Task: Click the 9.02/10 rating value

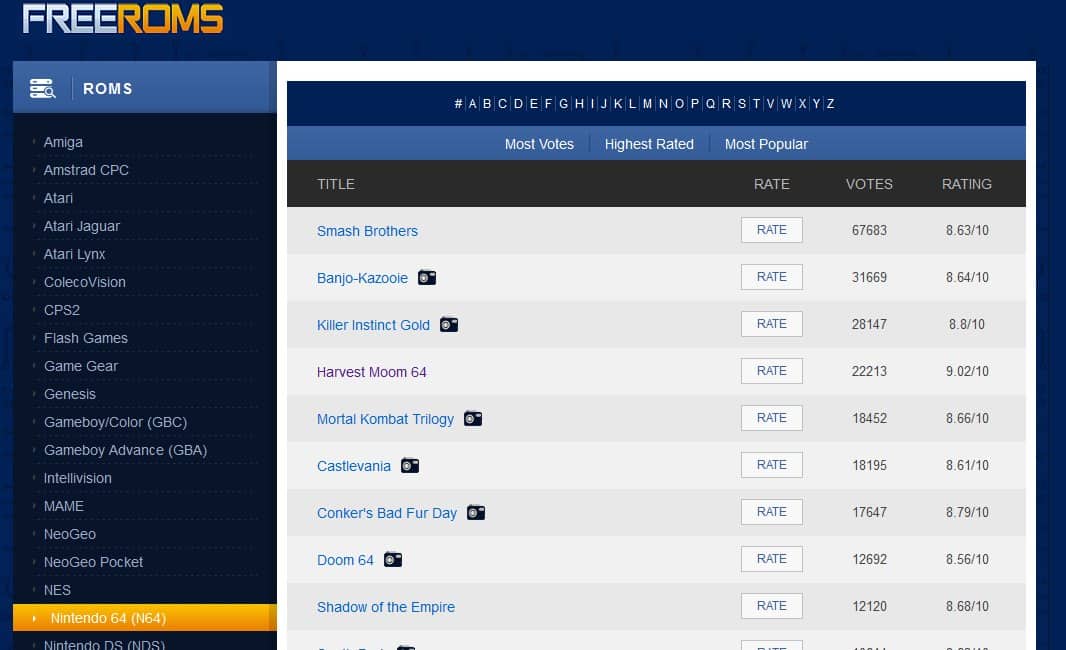Action: click(x=967, y=371)
